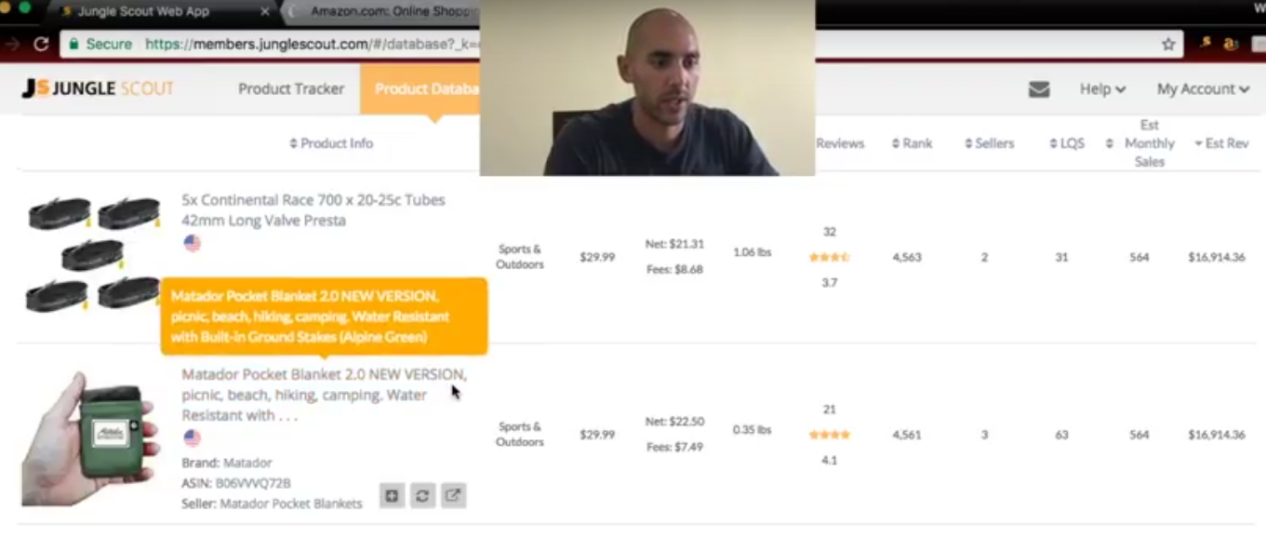
Task: Open the My Account dropdown
Action: pos(1203,89)
